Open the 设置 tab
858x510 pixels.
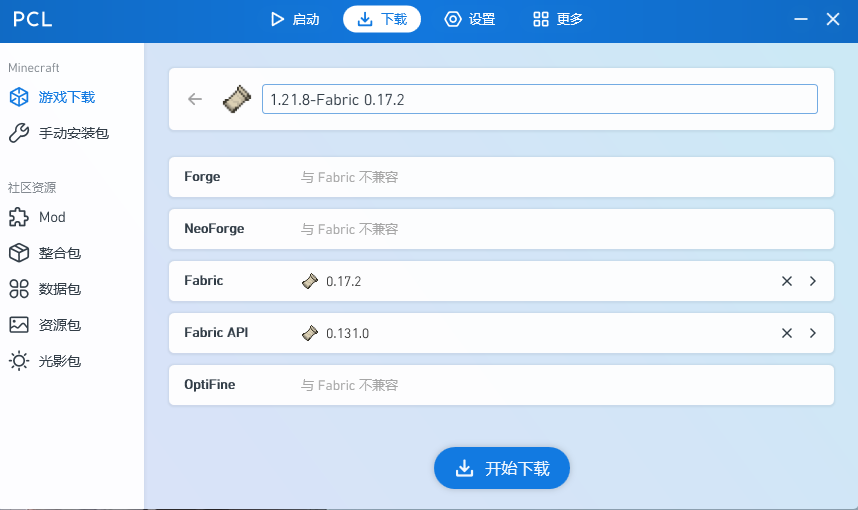(x=470, y=19)
